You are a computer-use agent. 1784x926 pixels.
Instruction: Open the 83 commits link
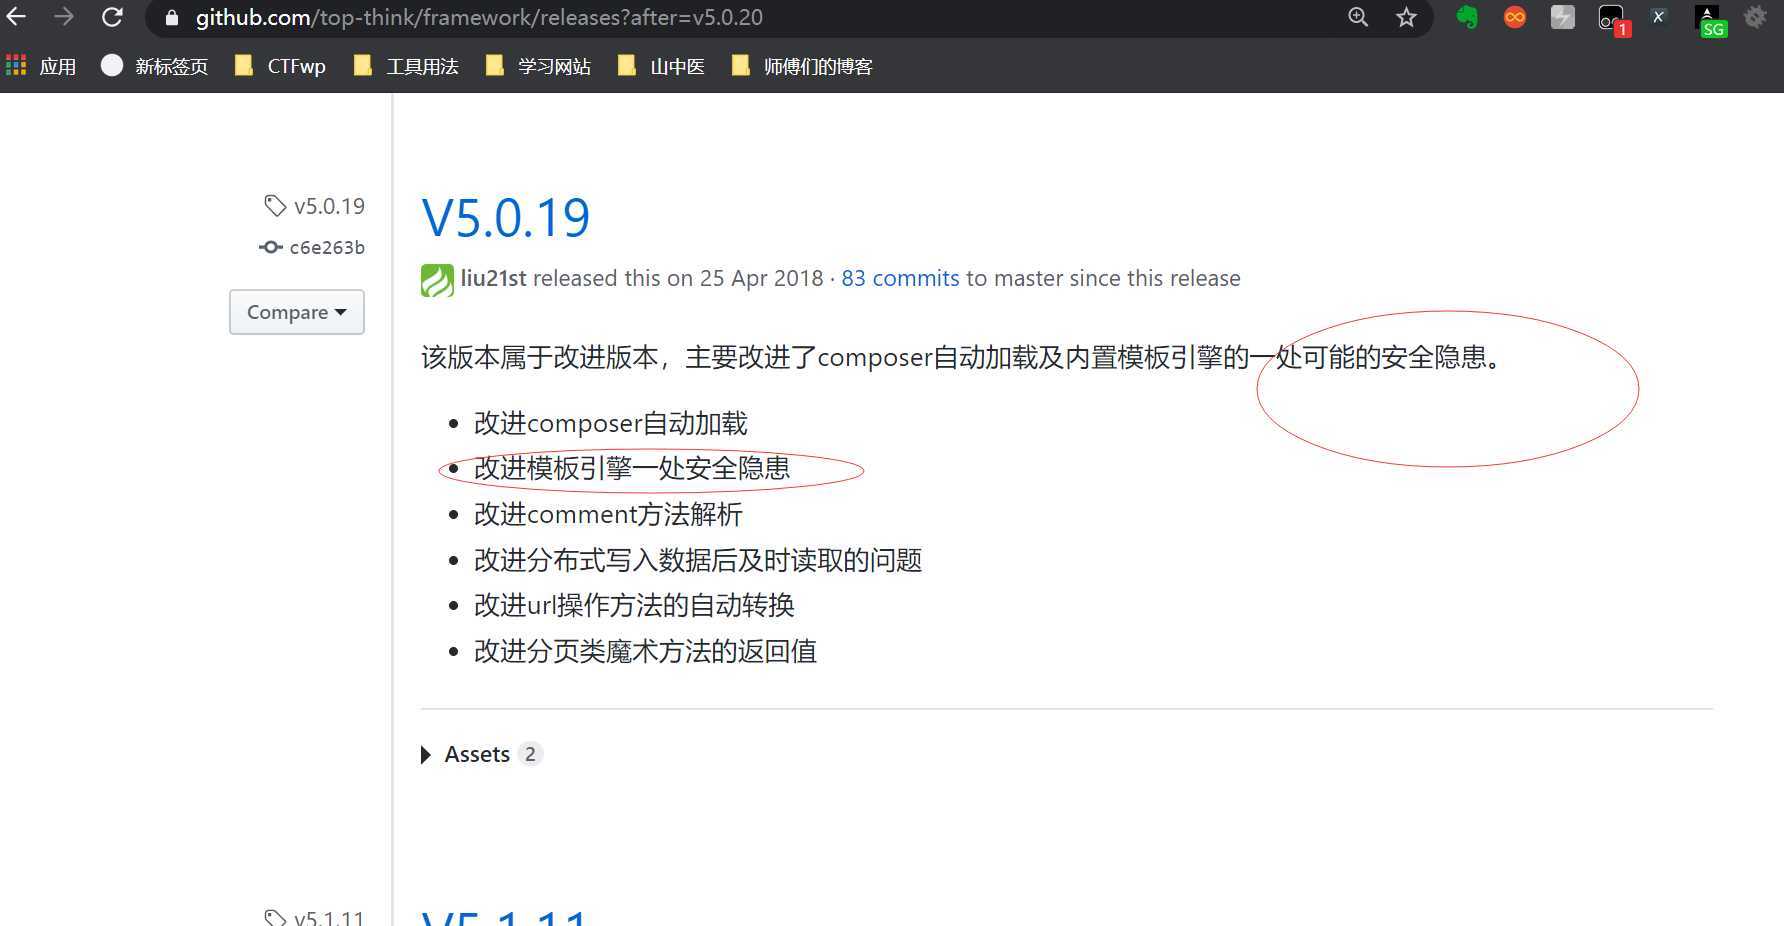click(900, 278)
